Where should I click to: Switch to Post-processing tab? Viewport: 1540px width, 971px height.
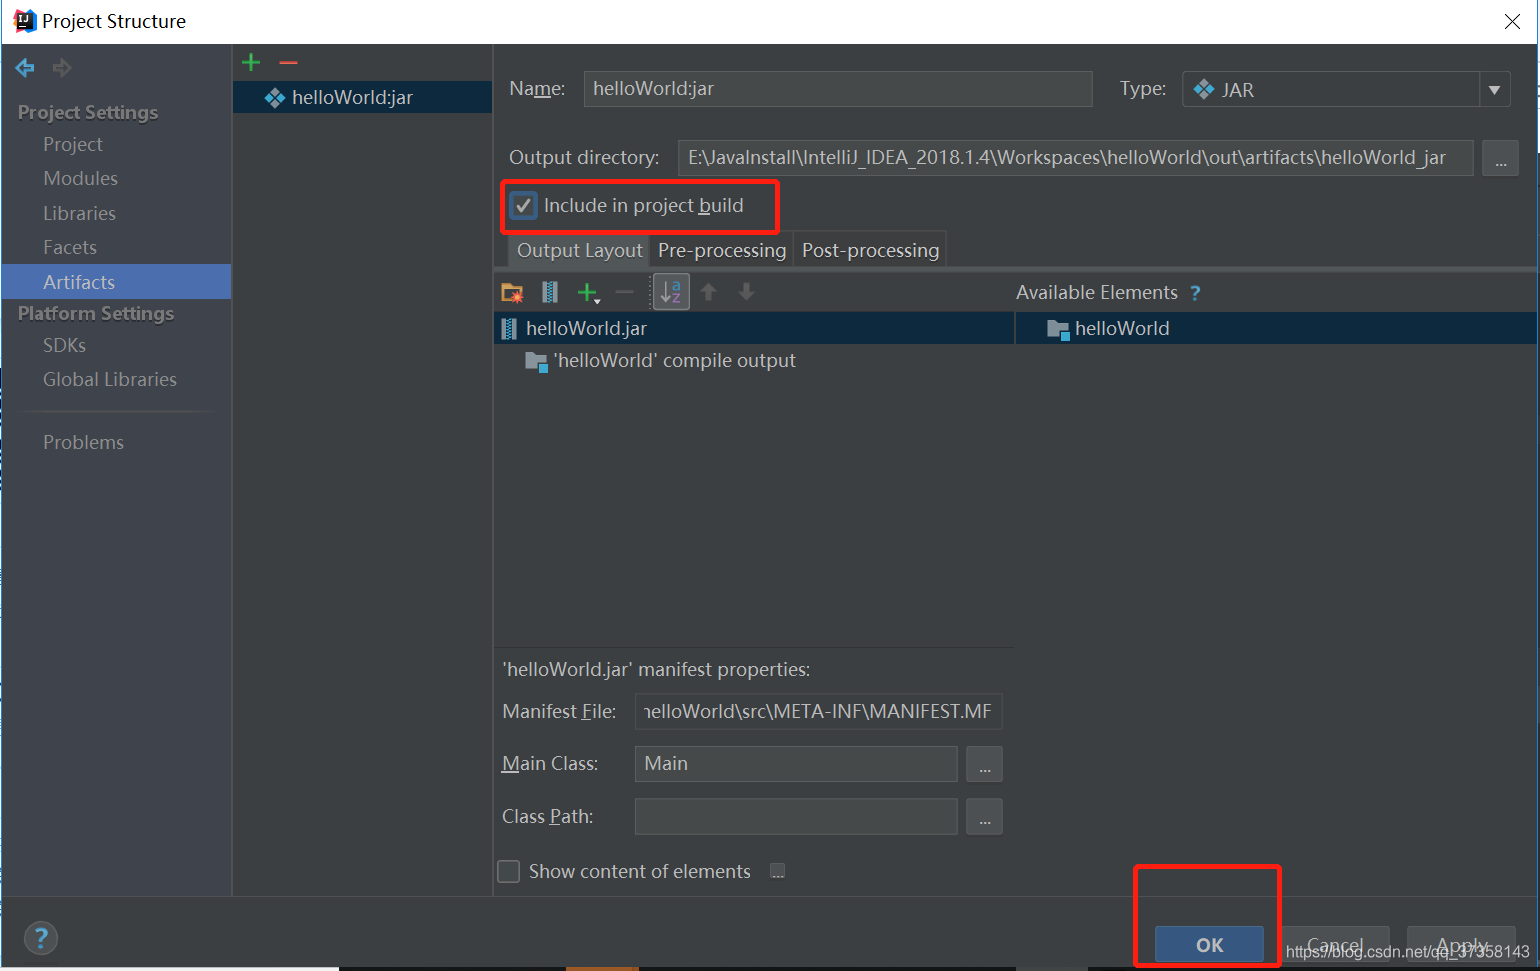(870, 250)
